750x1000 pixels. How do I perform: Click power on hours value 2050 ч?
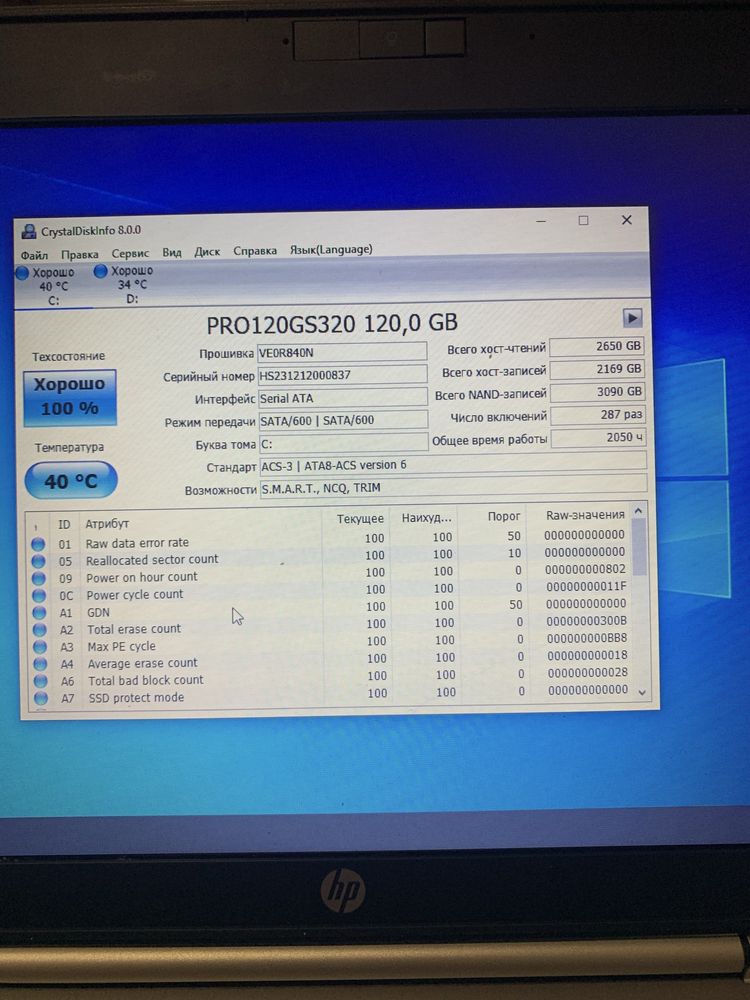click(x=599, y=438)
